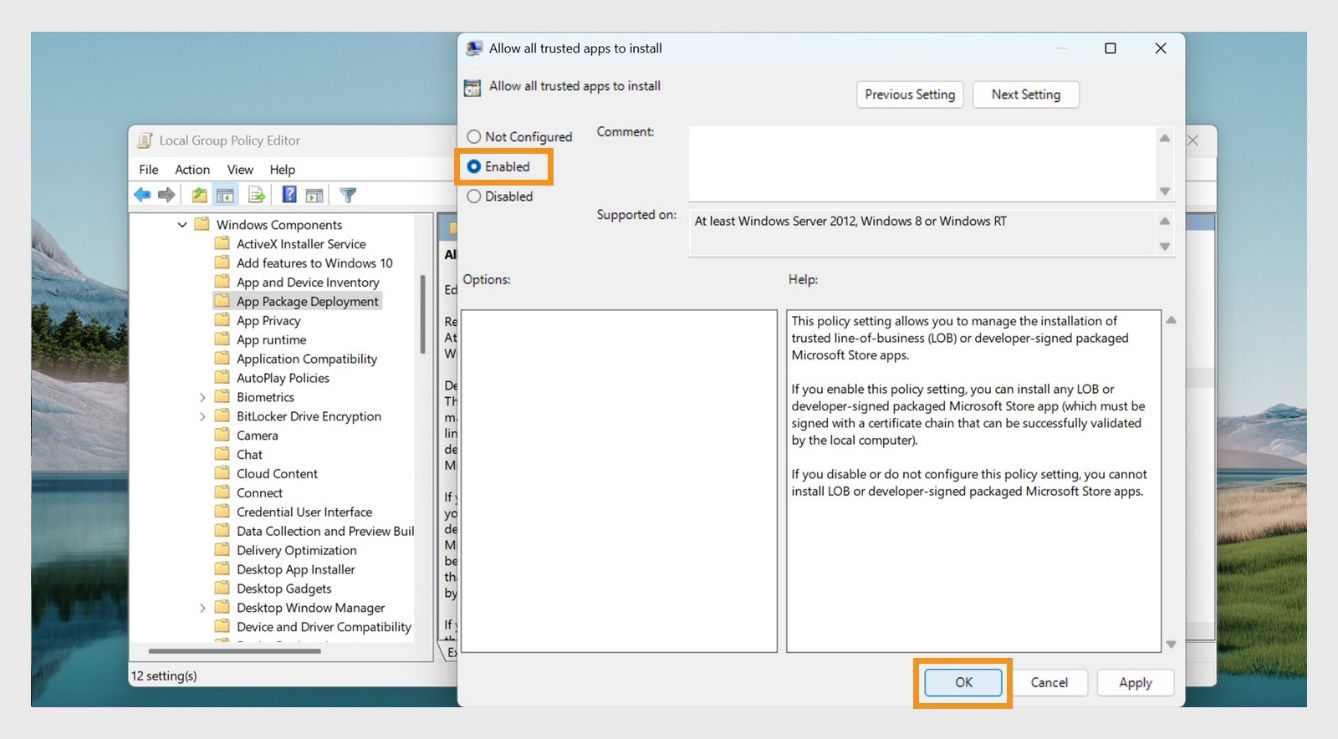Click the '12 setting(s)' status bar text
Image resolution: width=1338 pixels, height=739 pixels.
click(164, 676)
